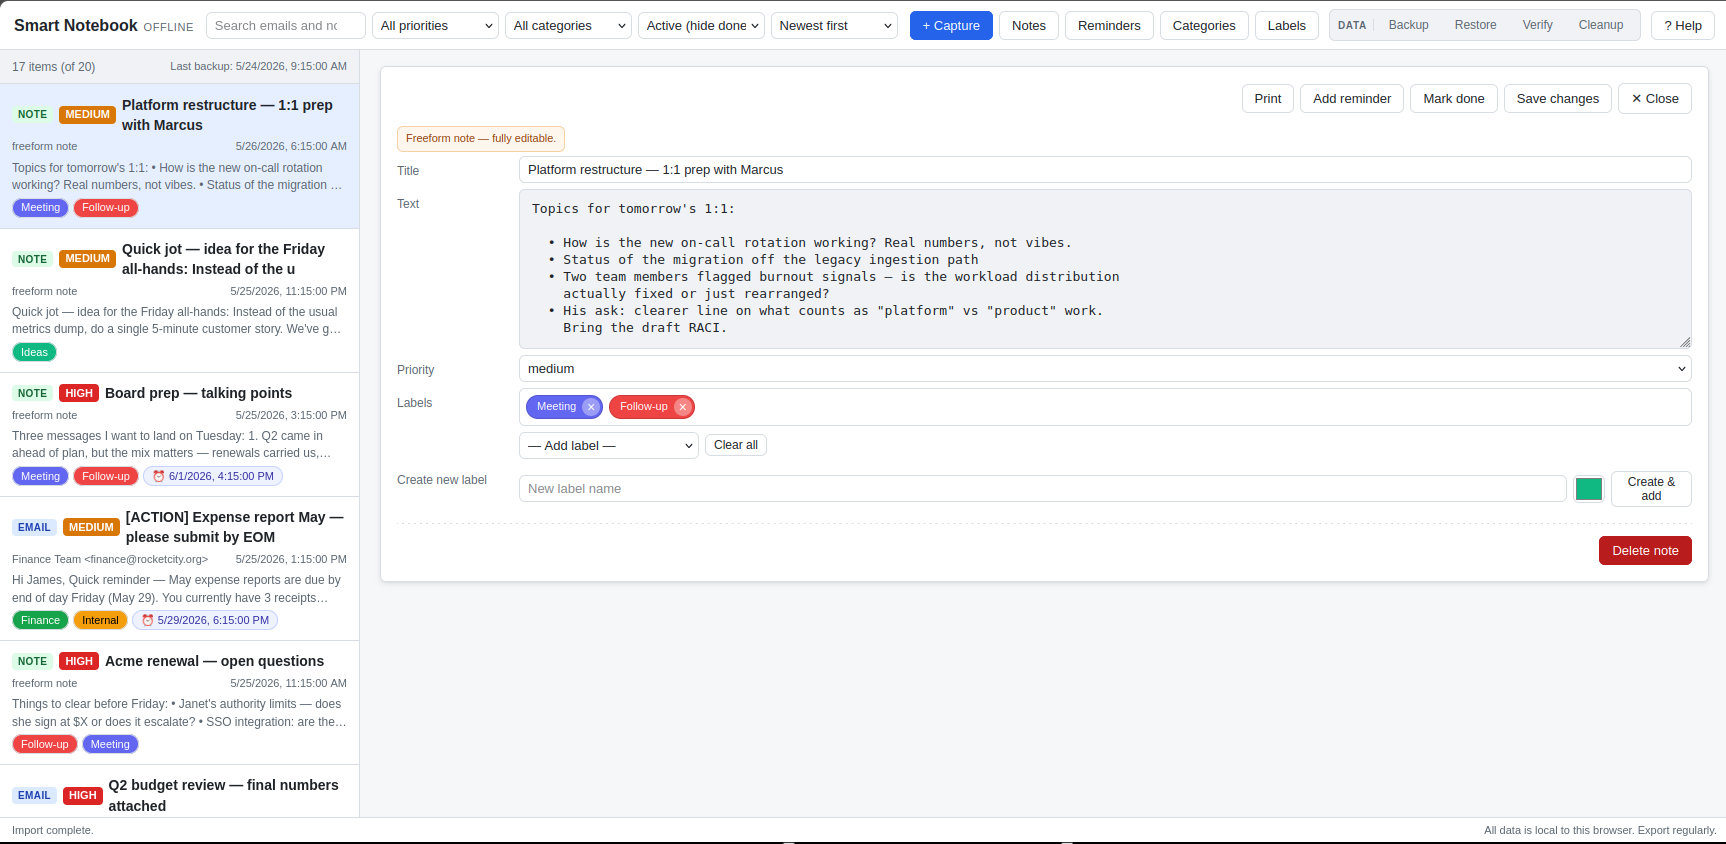The width and height of the screenshot is (1726, 844).
Task: Remove the Follow-up label via its x icon
Action: tap(682, 407)
